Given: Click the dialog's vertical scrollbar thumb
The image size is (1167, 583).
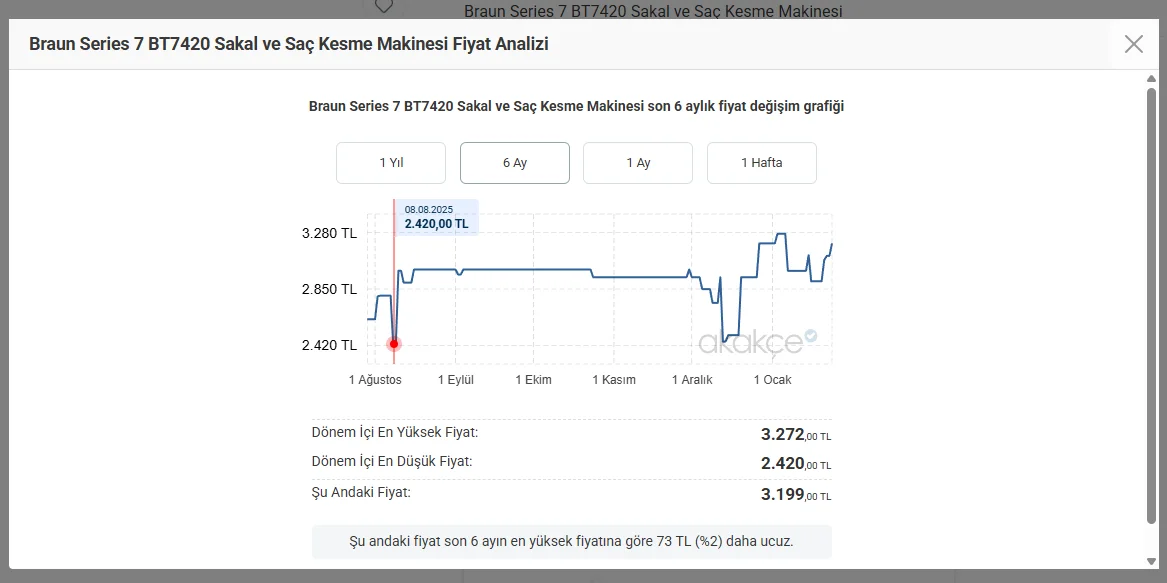Looking at the screenshot, I should tap(1151, 300).
